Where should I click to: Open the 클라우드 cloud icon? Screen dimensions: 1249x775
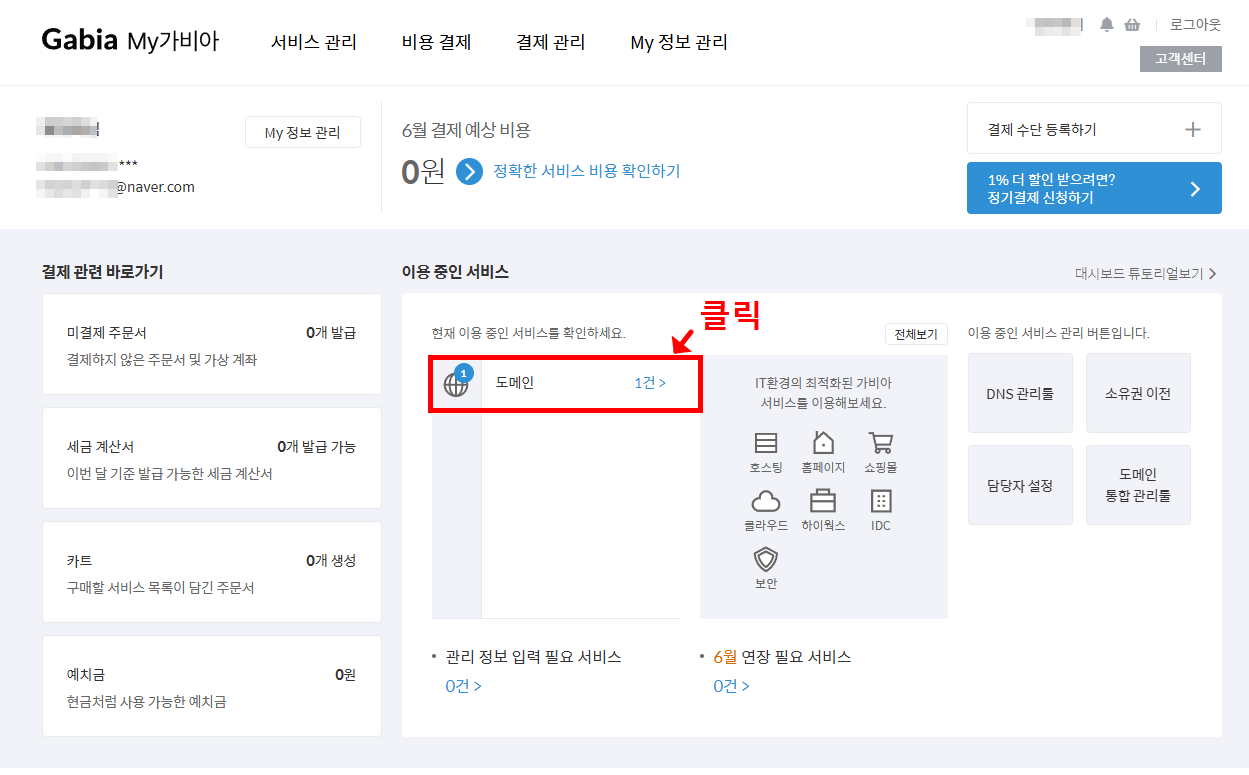(x=766, y=501)
